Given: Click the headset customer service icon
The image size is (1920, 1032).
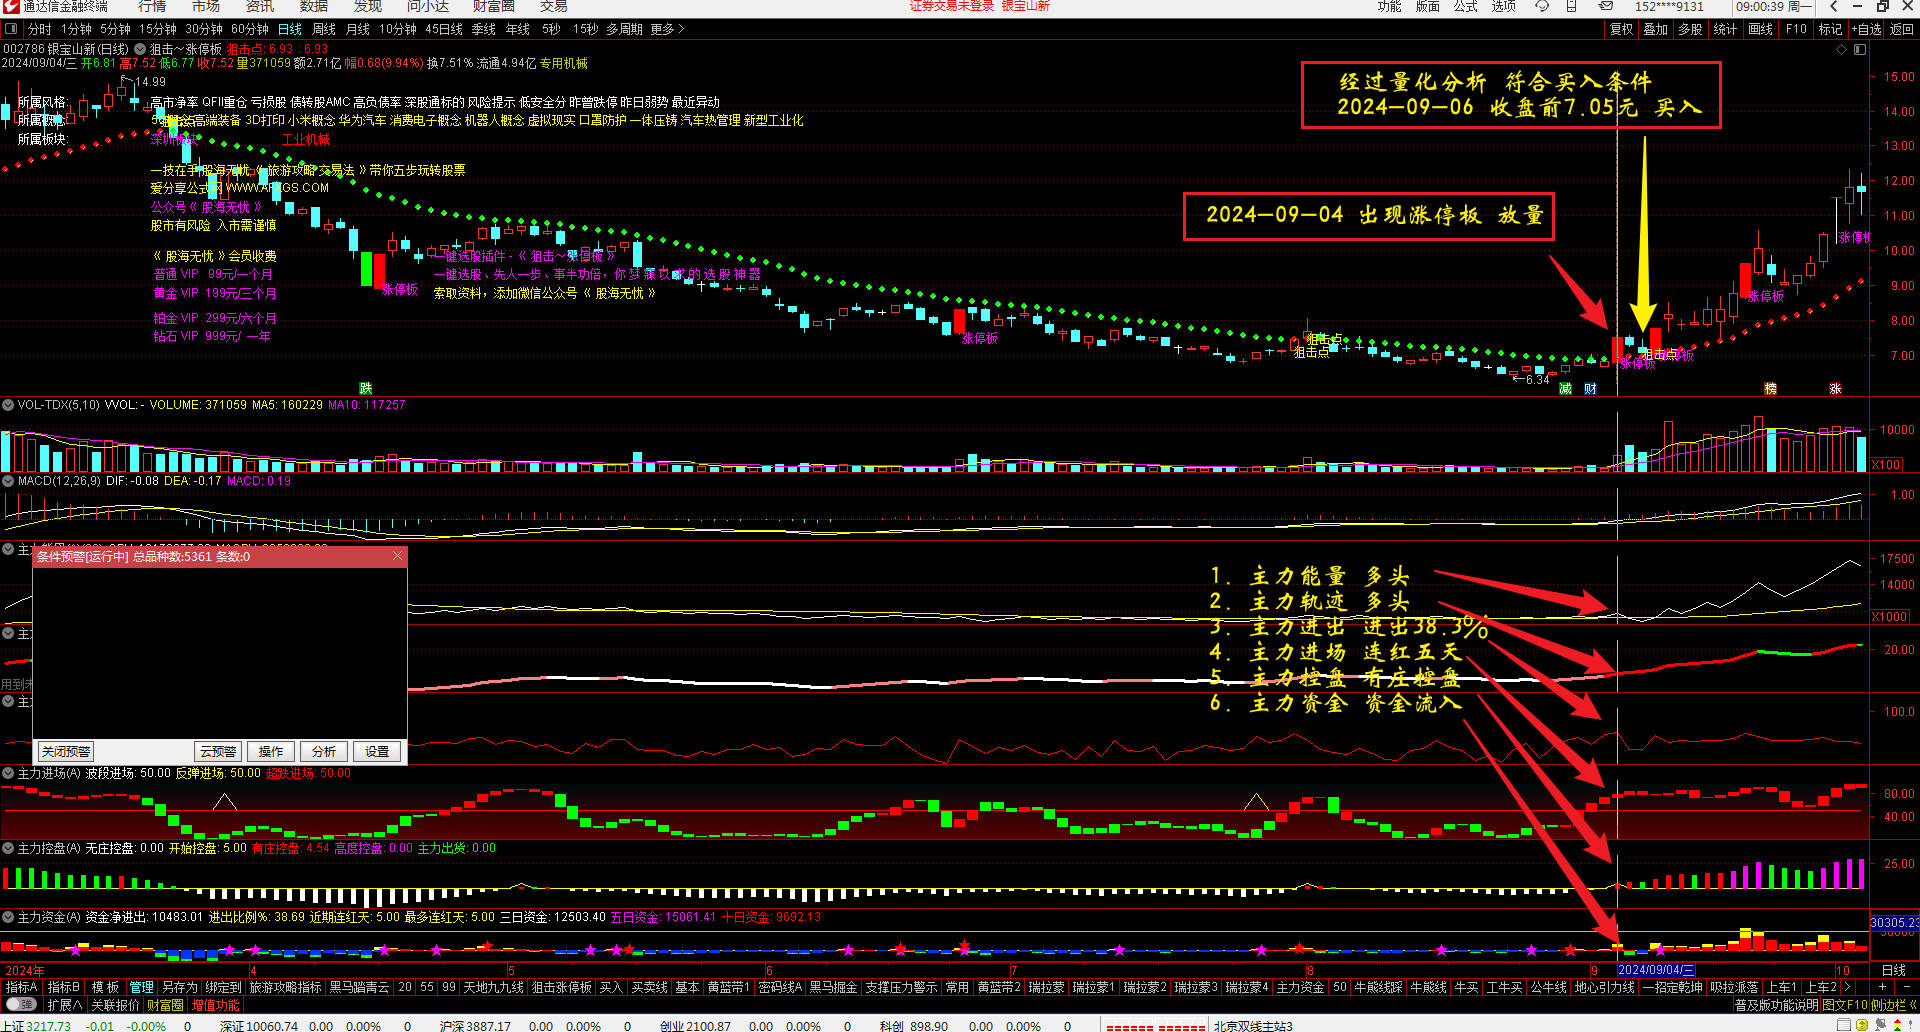Looking at the screenshot, I should click(x=1542, y=6).
